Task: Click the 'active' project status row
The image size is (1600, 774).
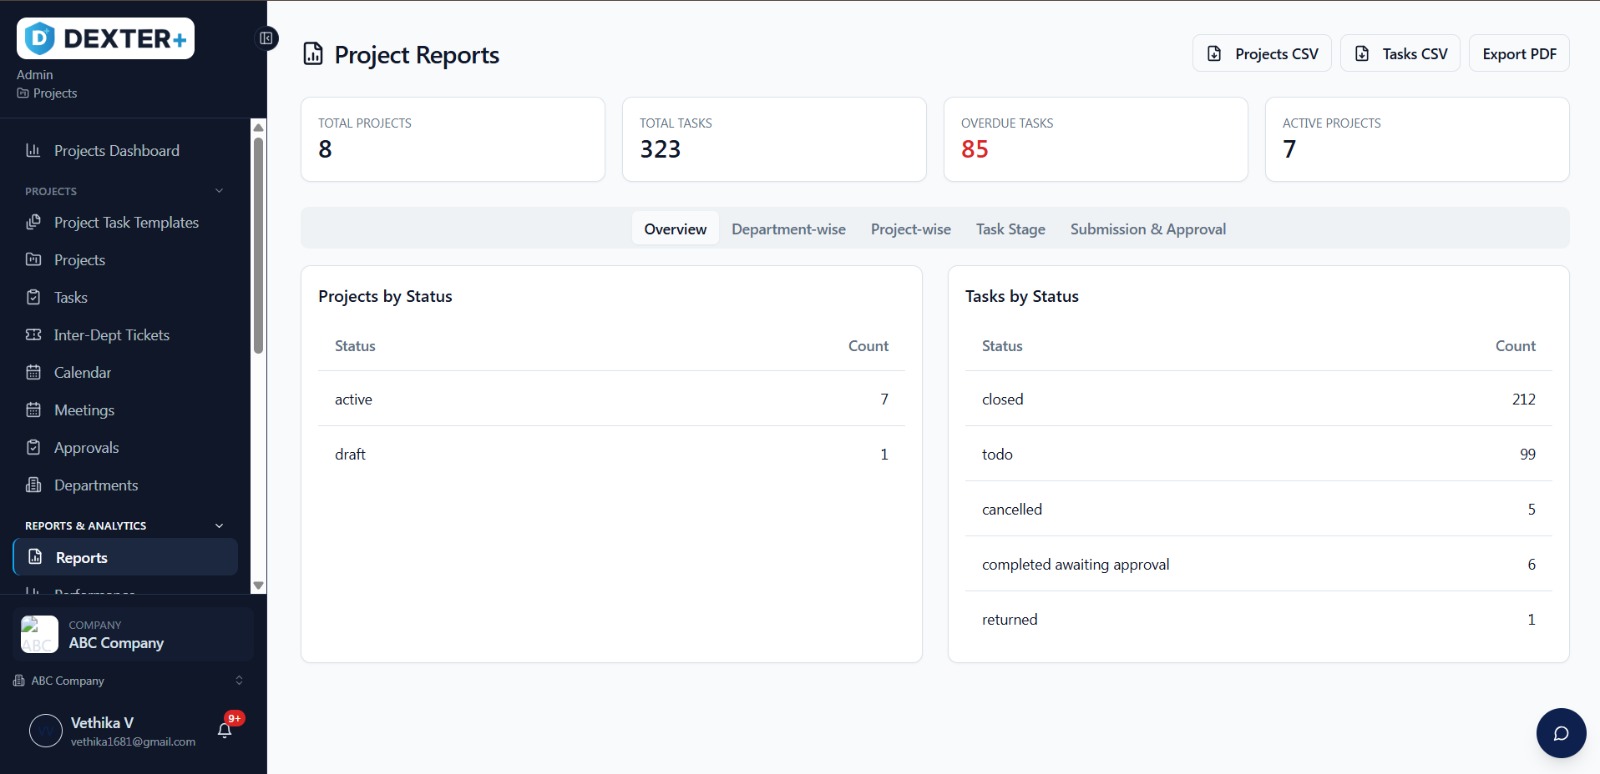Action: coord(611,399)
